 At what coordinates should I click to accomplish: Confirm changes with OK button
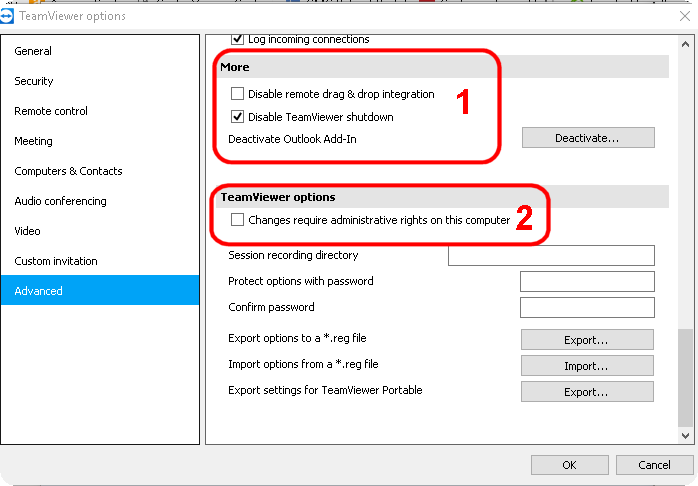click(569, 465)
